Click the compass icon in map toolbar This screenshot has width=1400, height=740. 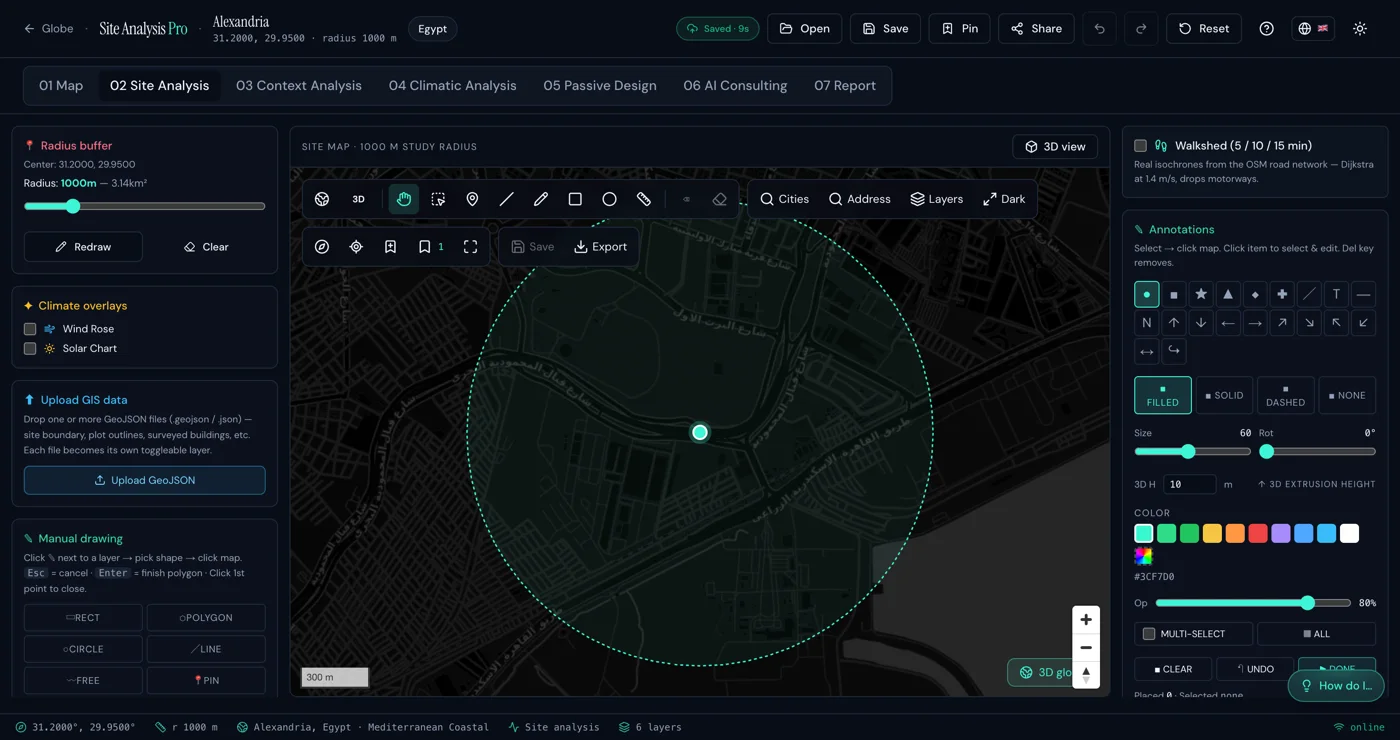[x=322, y=247]
